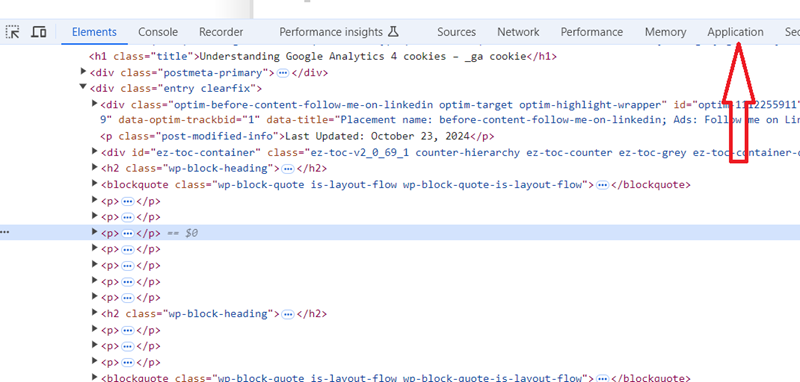Activate the inspect element picker icon
The height and width of the screenshot is (382, 800).
(x=13, y=32)
